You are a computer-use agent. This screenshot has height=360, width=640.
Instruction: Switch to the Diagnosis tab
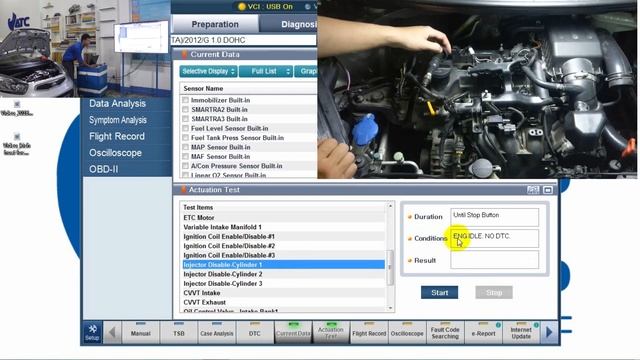pyautogui.click(x=289, y=24)
